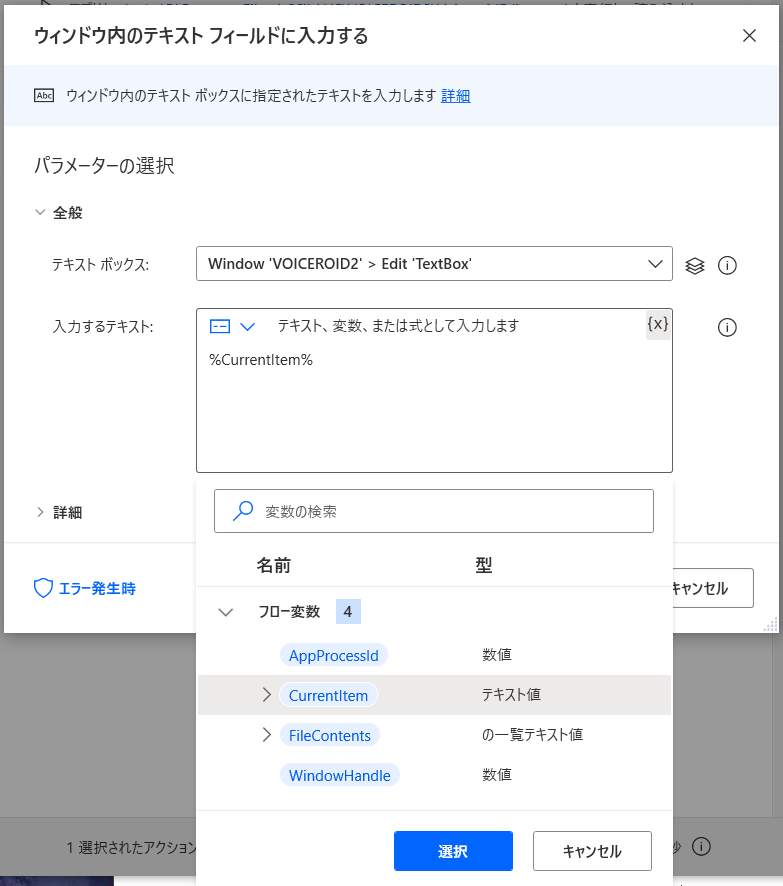
Task: Expand the CurrentItem variable properties
Action: pos(267,694)
